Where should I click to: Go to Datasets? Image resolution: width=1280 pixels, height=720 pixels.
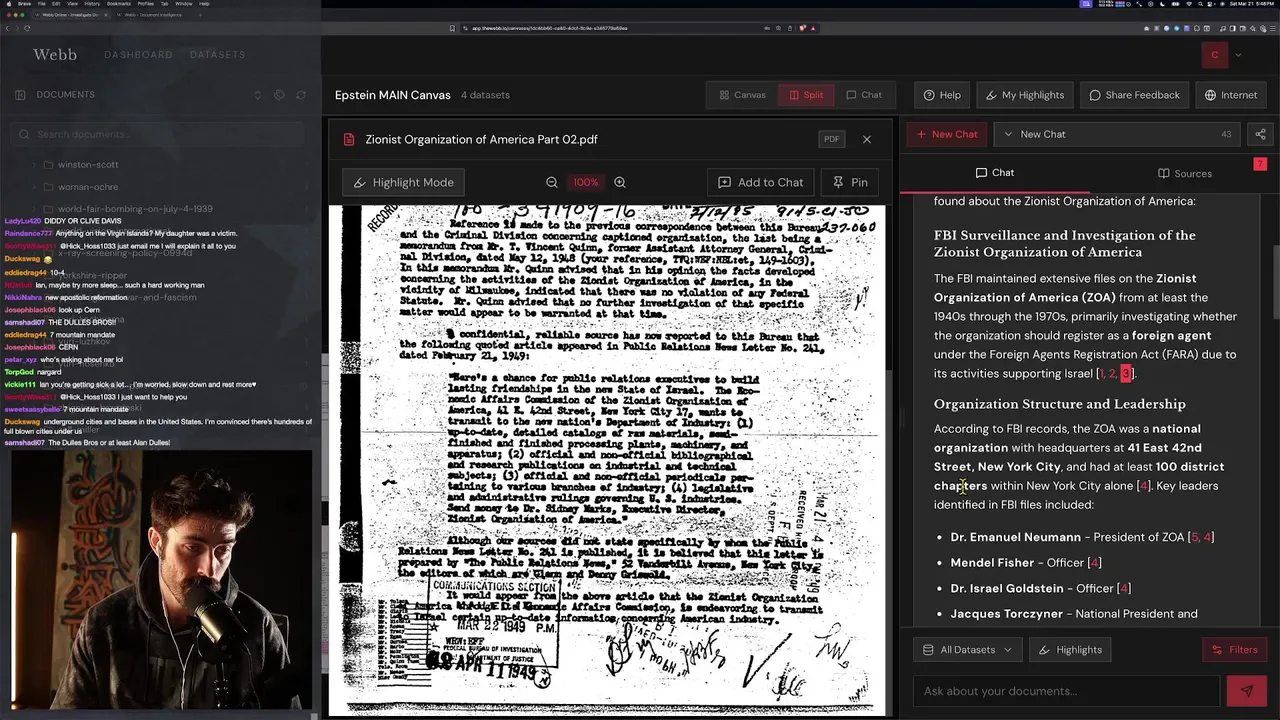click(217, 55)
